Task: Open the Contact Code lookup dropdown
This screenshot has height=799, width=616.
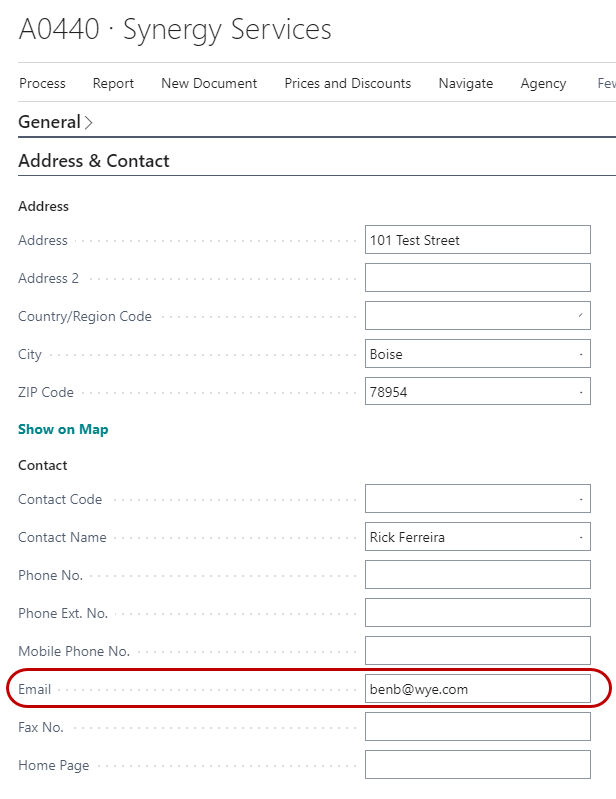Action: coord(581,499)
